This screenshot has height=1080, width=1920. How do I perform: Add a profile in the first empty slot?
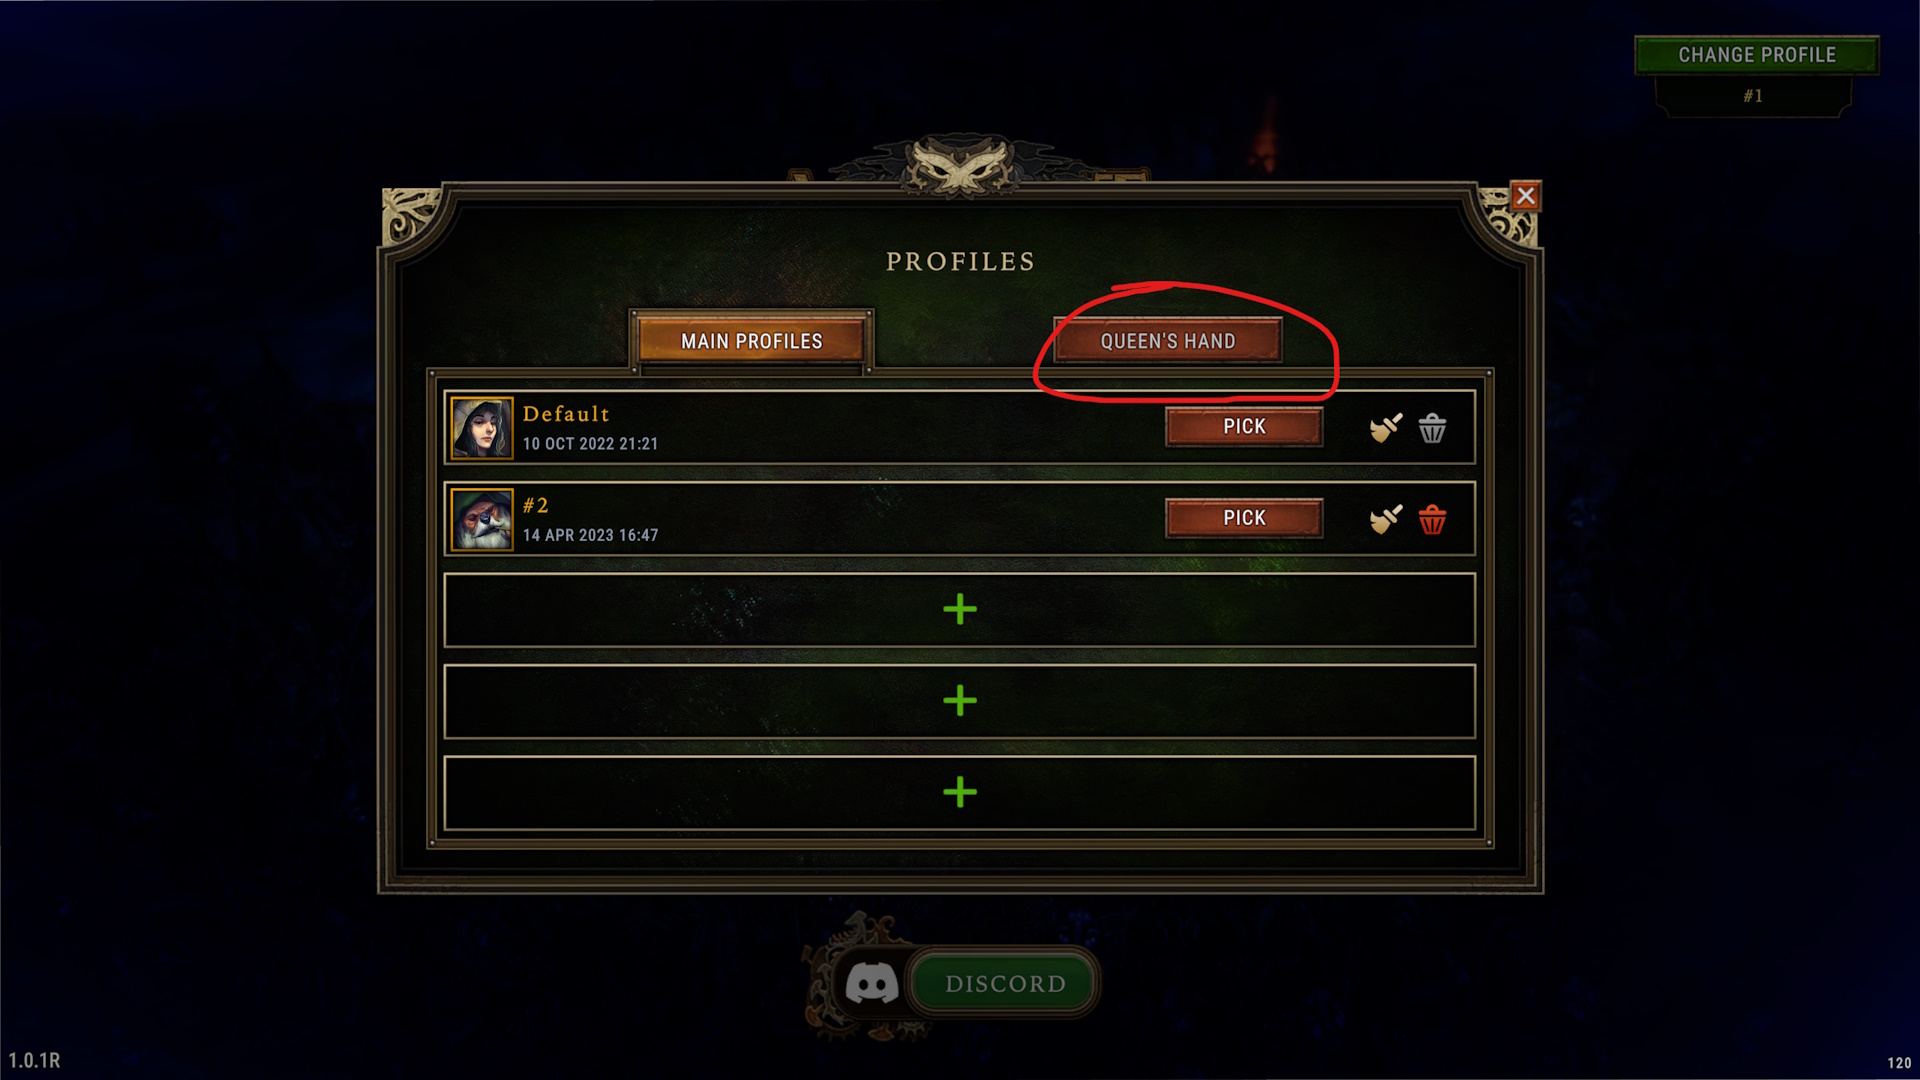coord(960,610)
